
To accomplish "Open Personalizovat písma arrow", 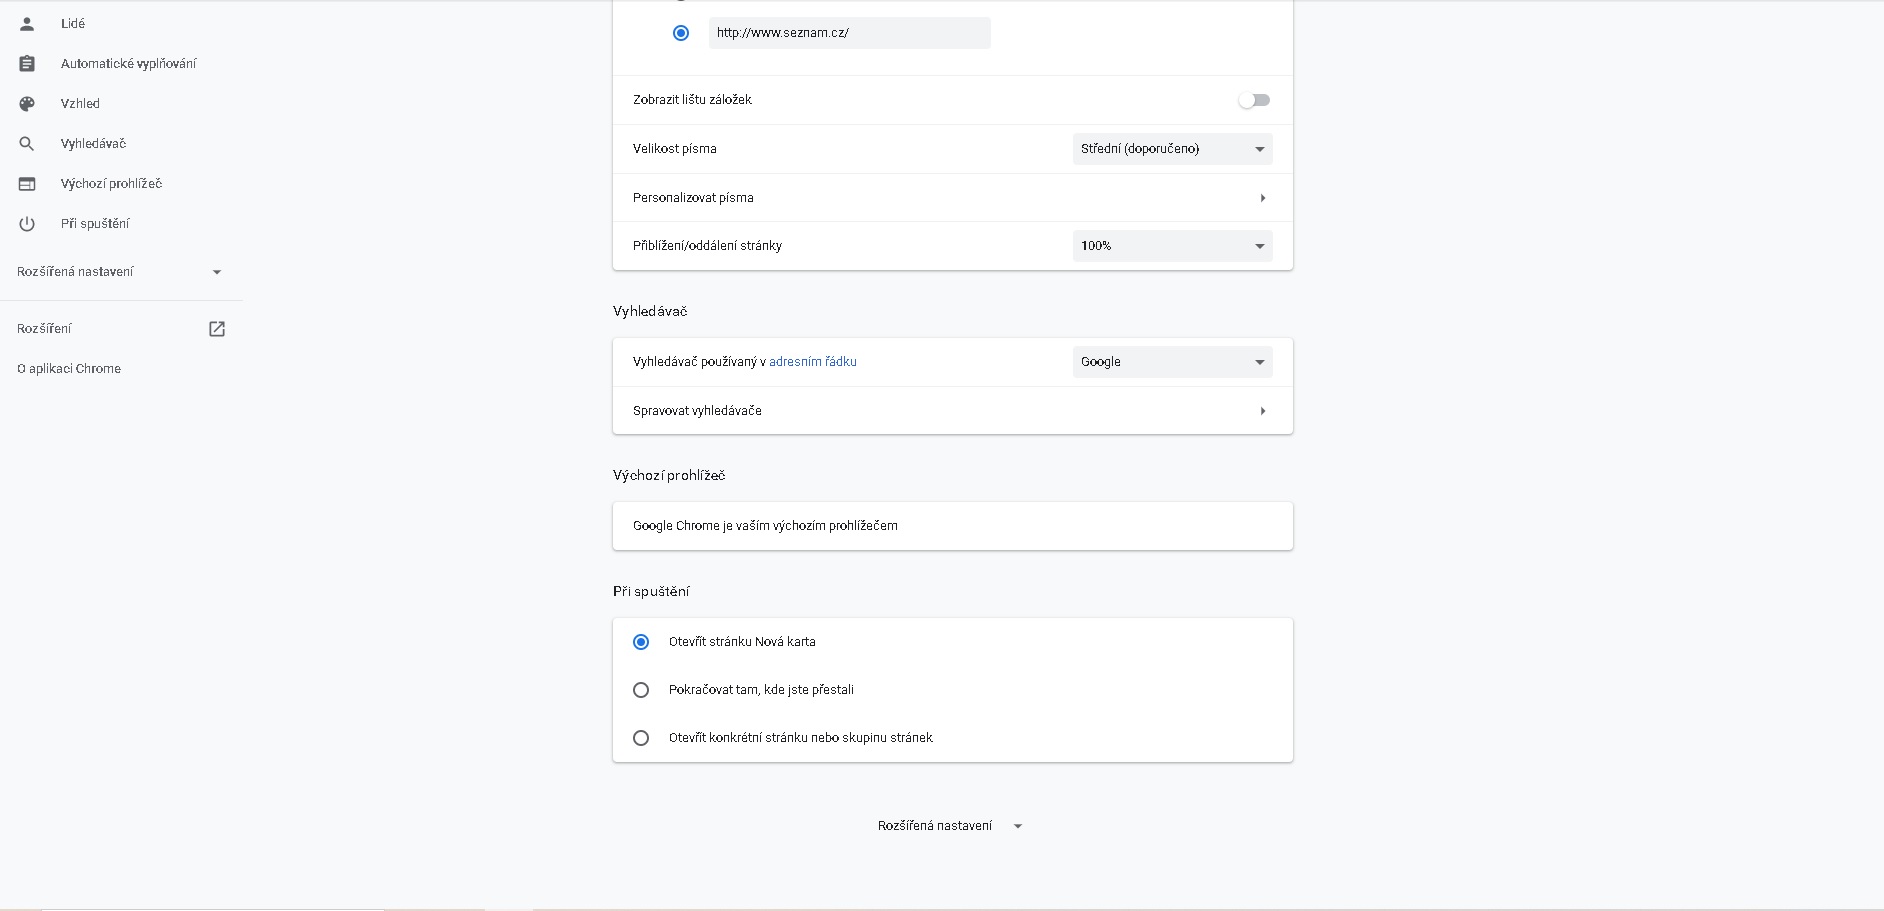I will 1262,198.
